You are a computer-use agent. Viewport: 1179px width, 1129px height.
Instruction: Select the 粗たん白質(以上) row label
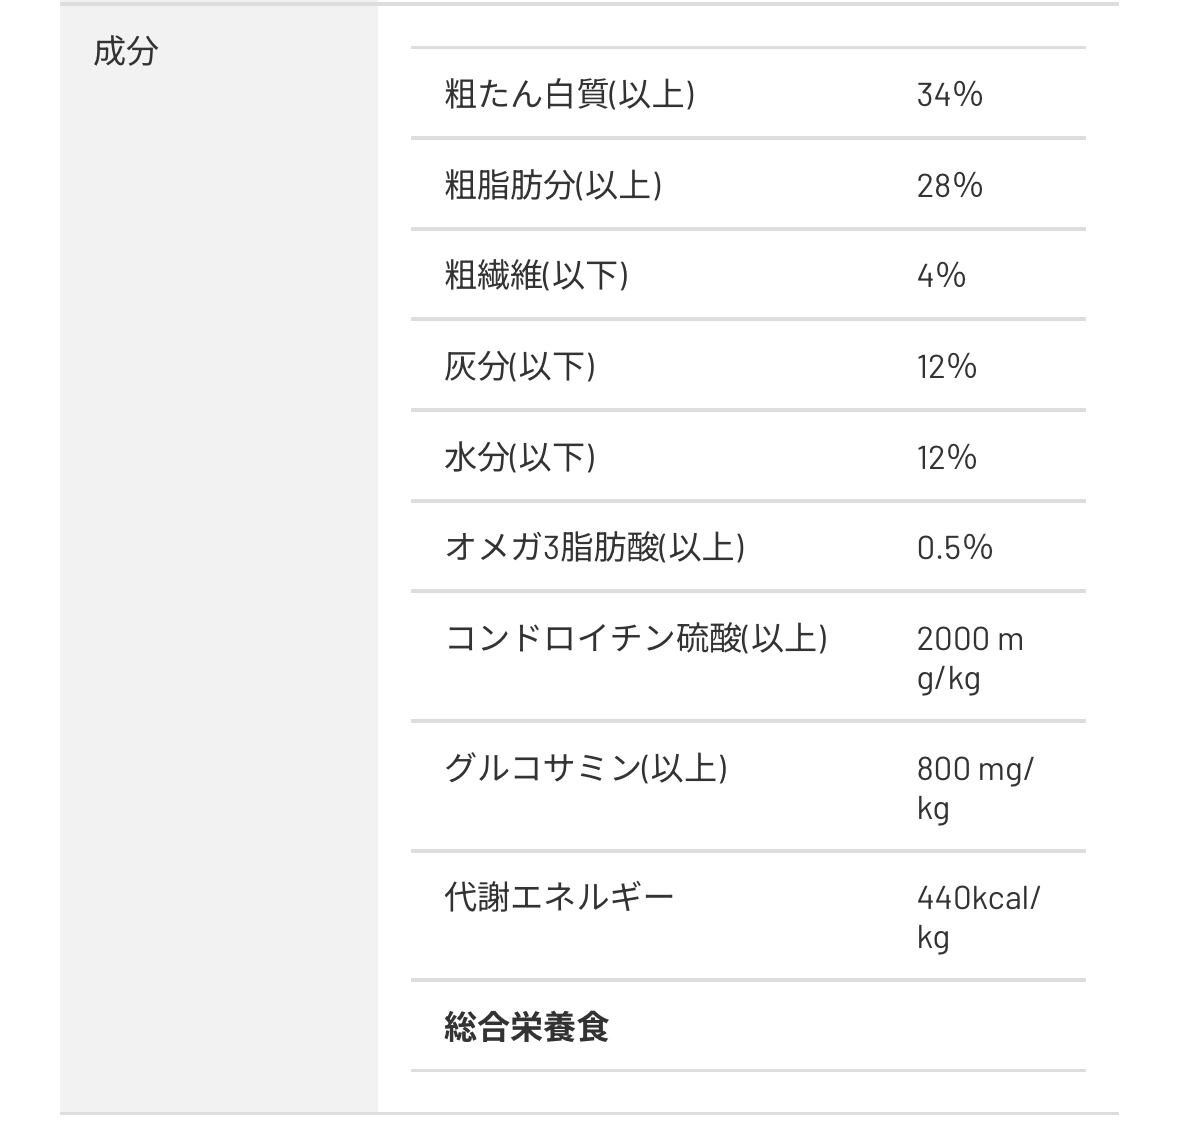(x=569, y=94)
